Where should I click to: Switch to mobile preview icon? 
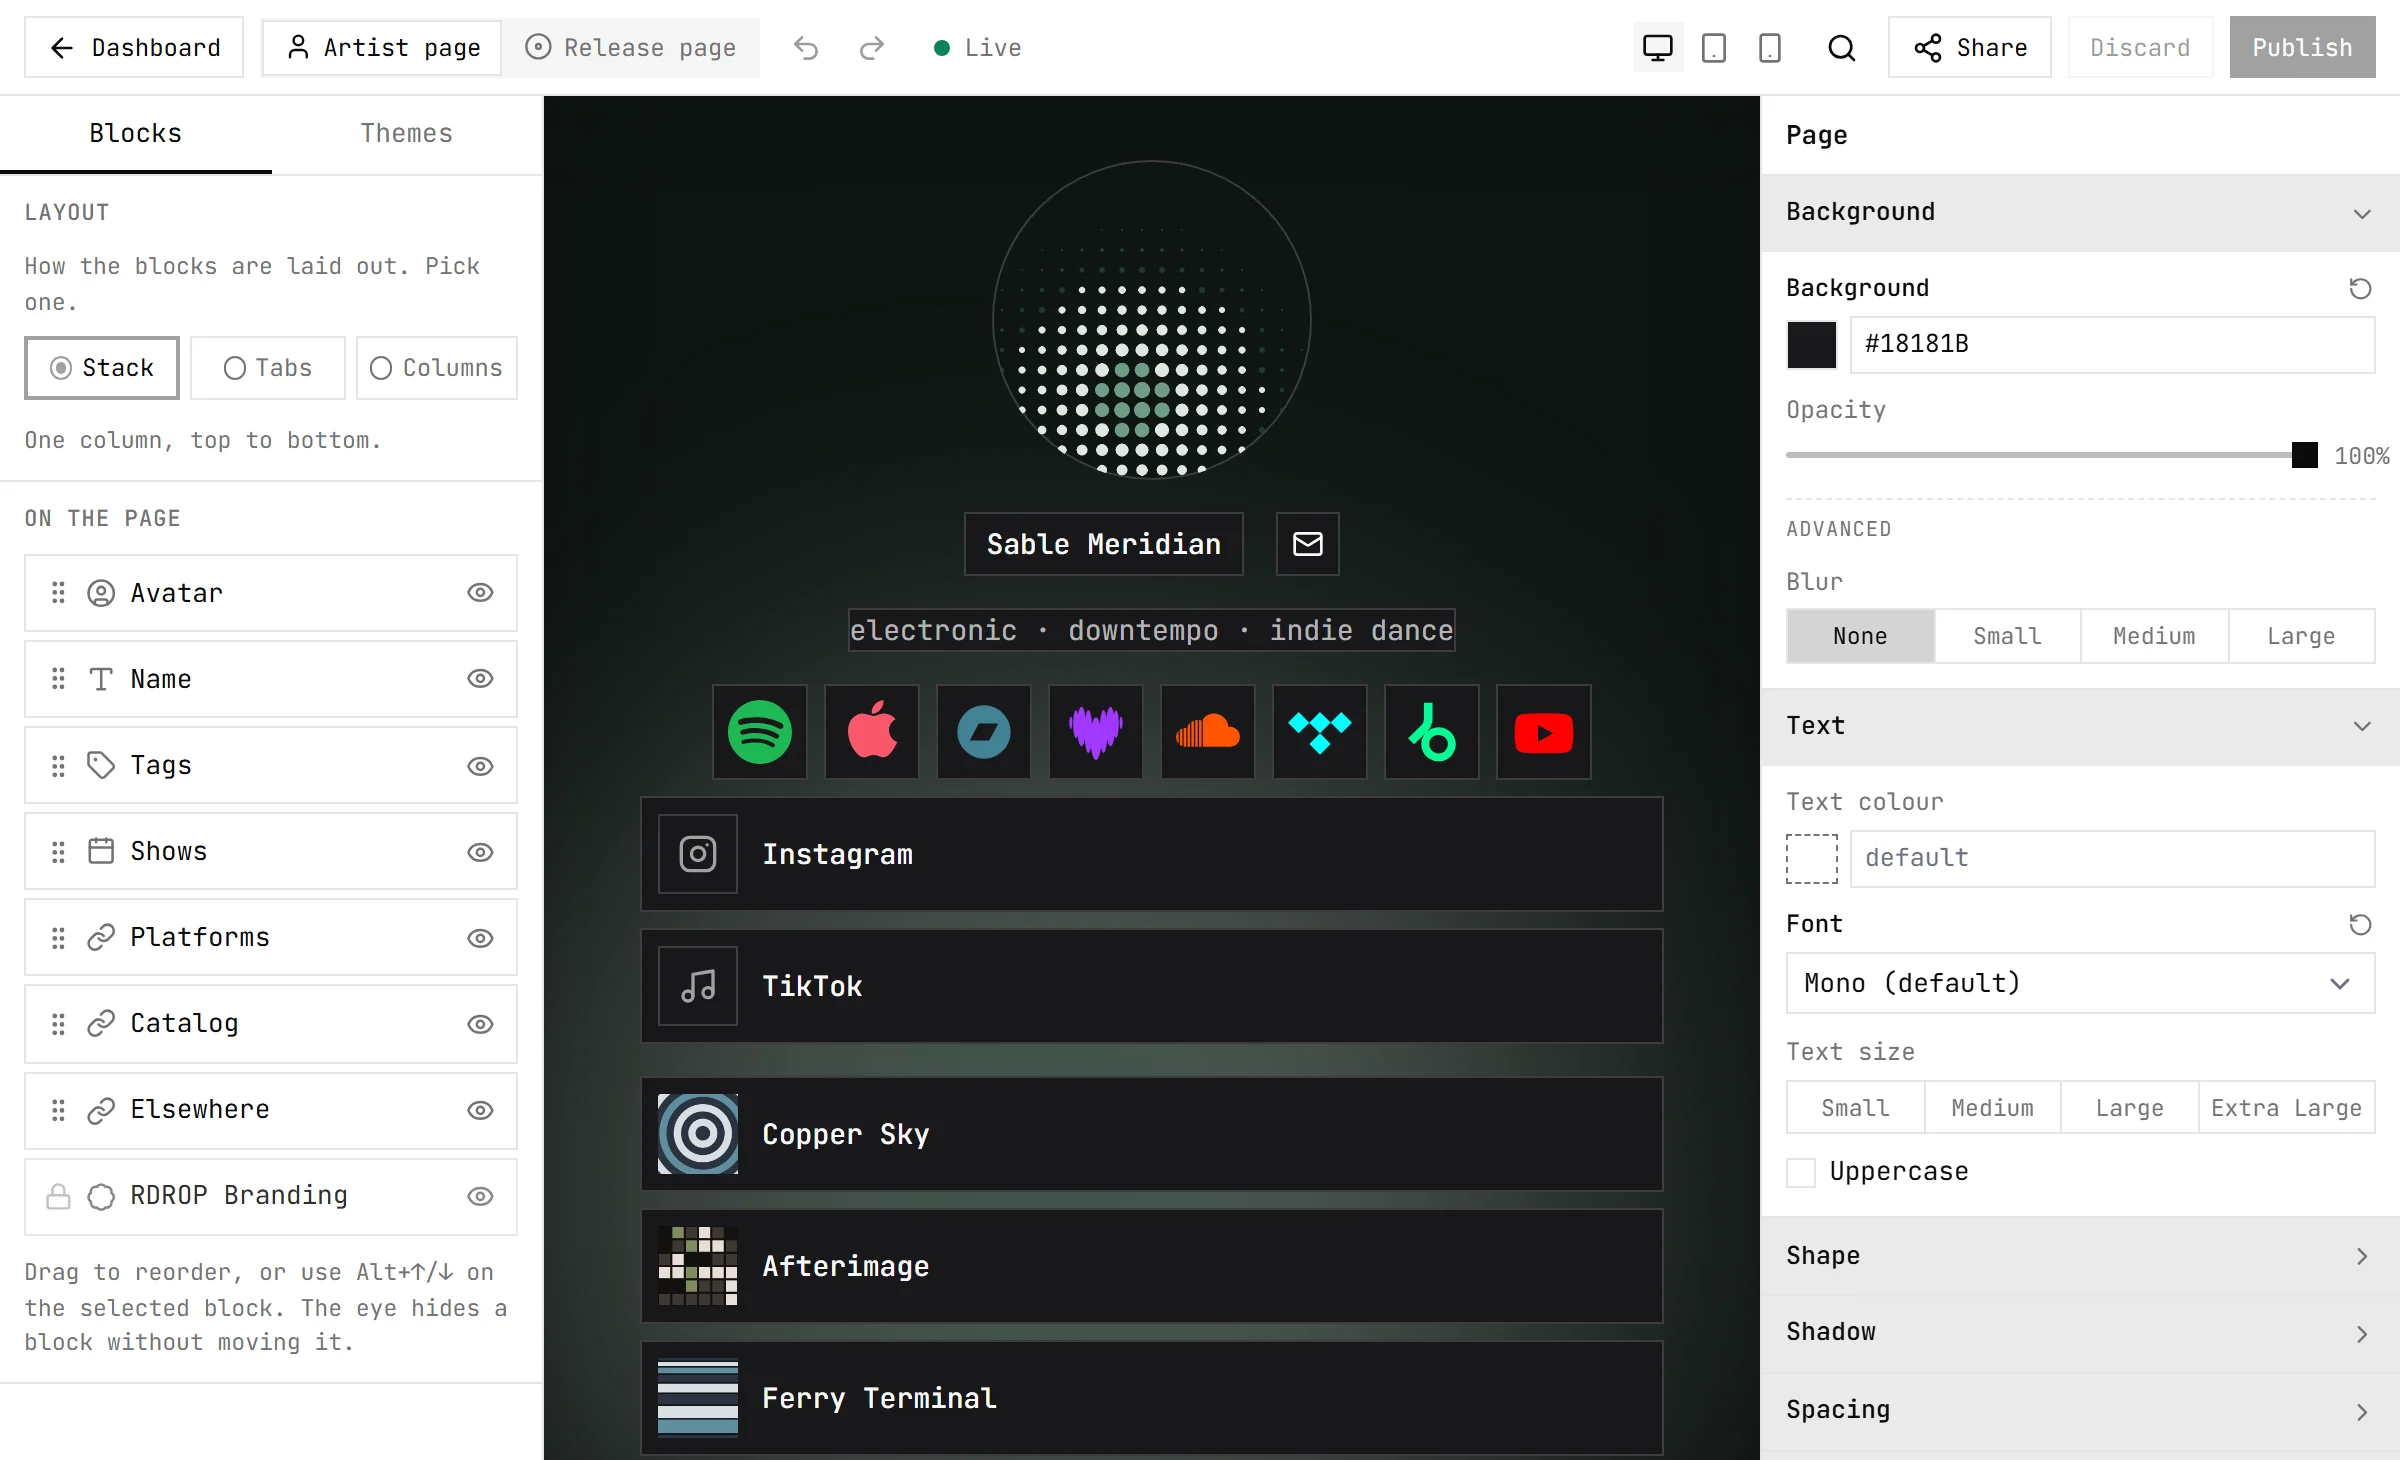tap(1770, 48)
